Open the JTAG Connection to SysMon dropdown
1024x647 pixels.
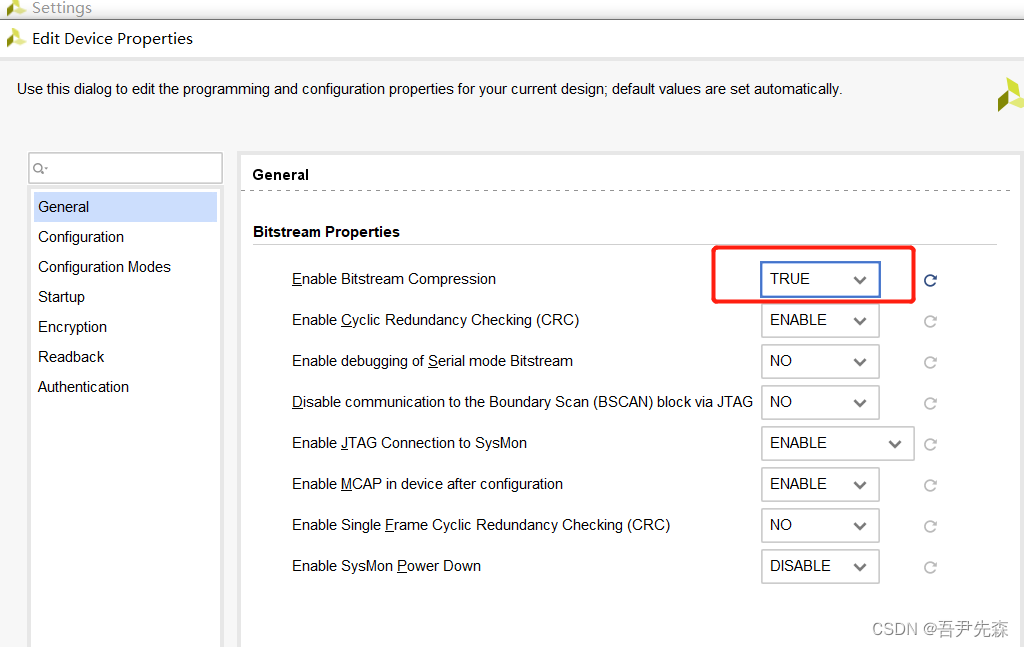point(837,443)
